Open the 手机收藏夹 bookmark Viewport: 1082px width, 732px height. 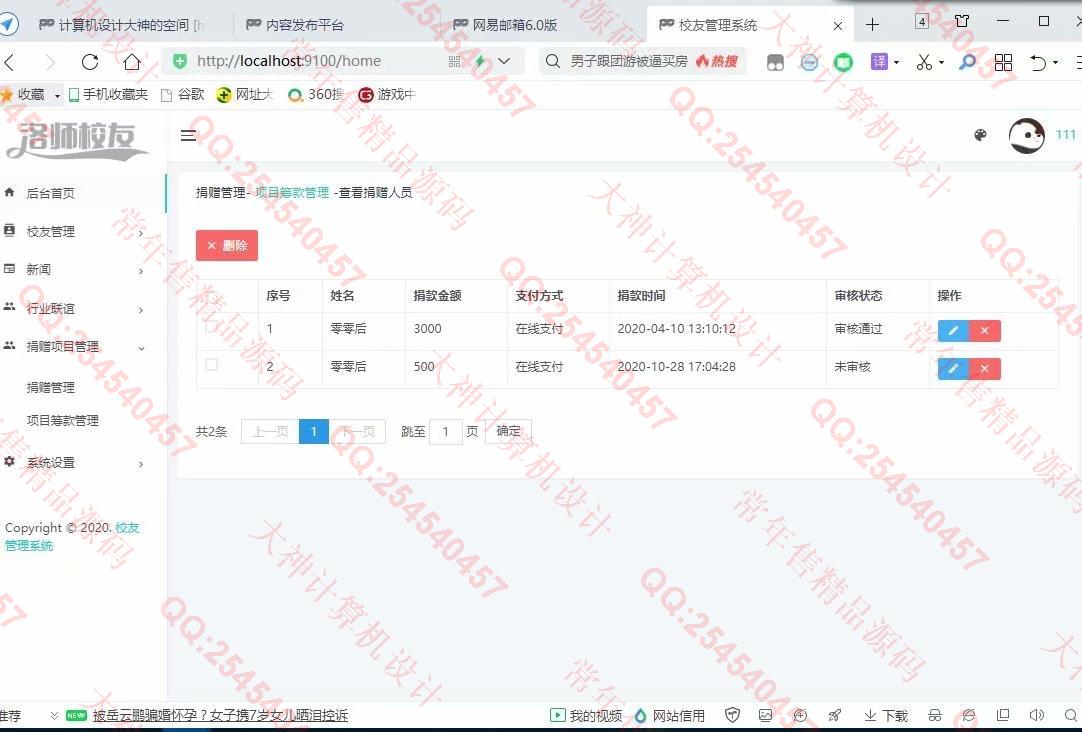click(108, 95)
